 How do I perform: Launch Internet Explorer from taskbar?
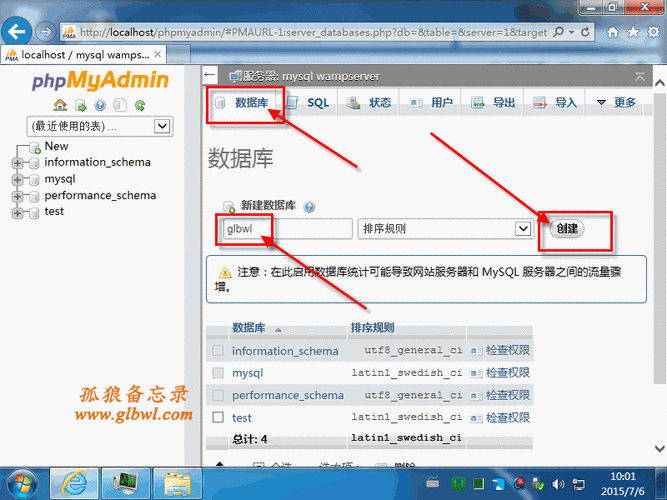(74, 484)
